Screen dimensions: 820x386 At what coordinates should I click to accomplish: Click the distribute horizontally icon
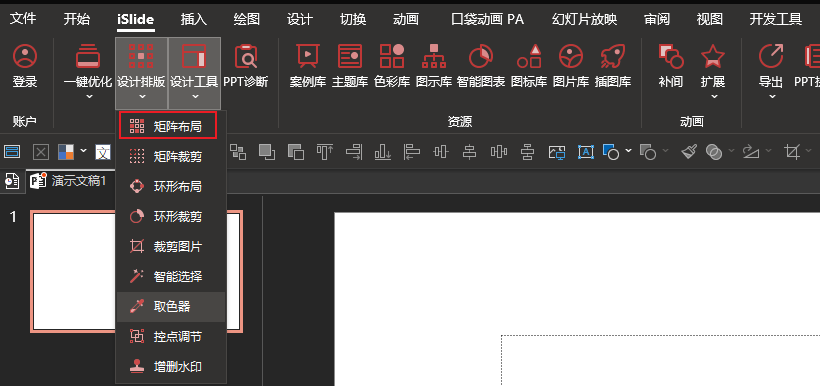(441, 152)
